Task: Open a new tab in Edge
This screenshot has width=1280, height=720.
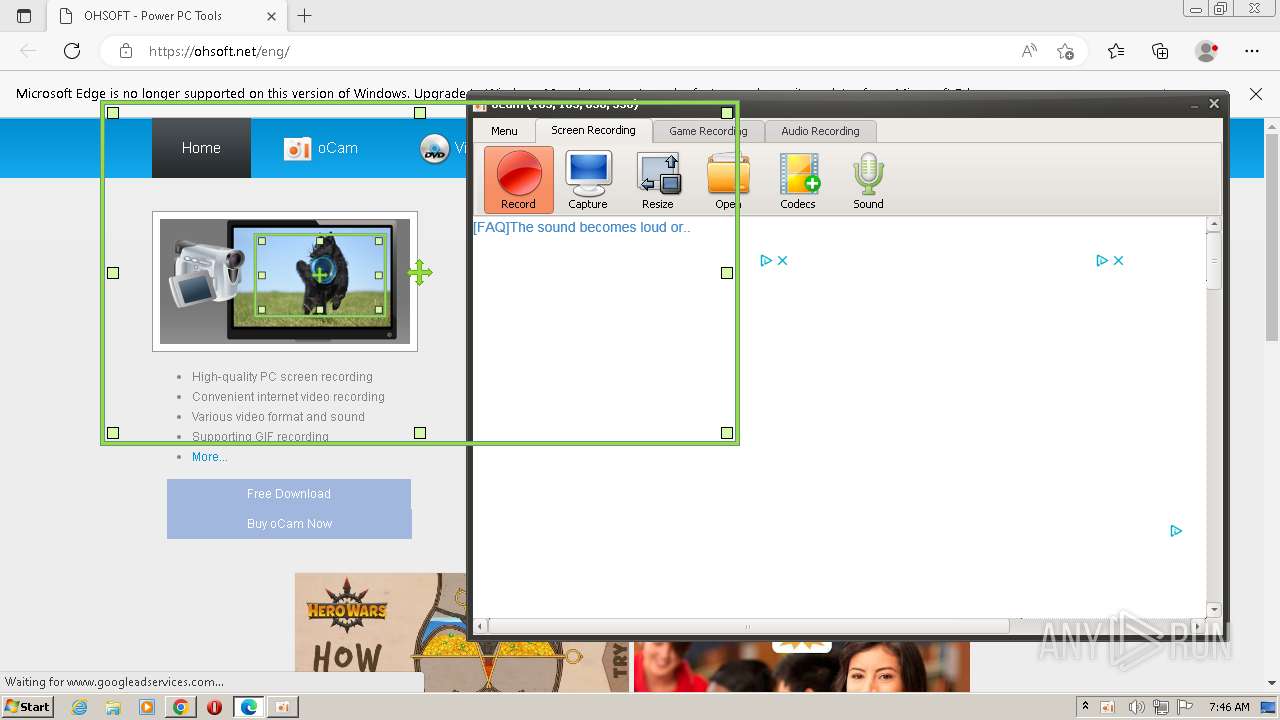Action: (x=305, y=16)
